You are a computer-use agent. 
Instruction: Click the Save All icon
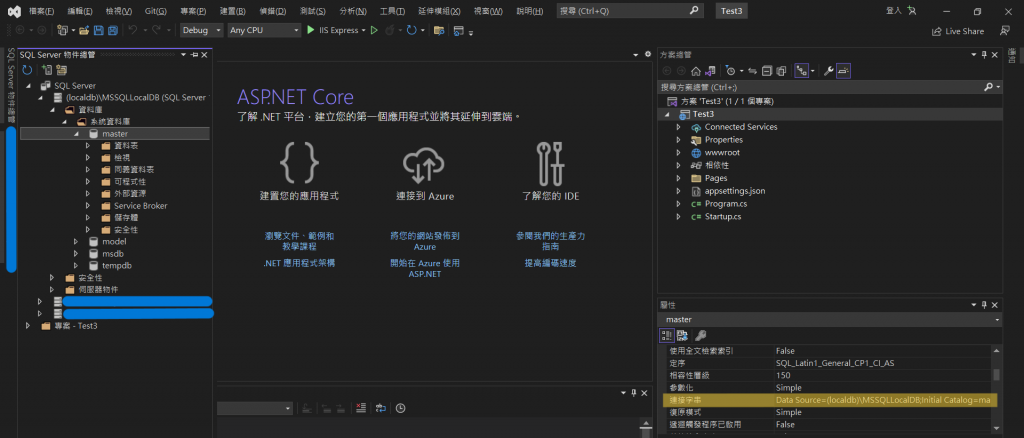click(x=112, y=30)
